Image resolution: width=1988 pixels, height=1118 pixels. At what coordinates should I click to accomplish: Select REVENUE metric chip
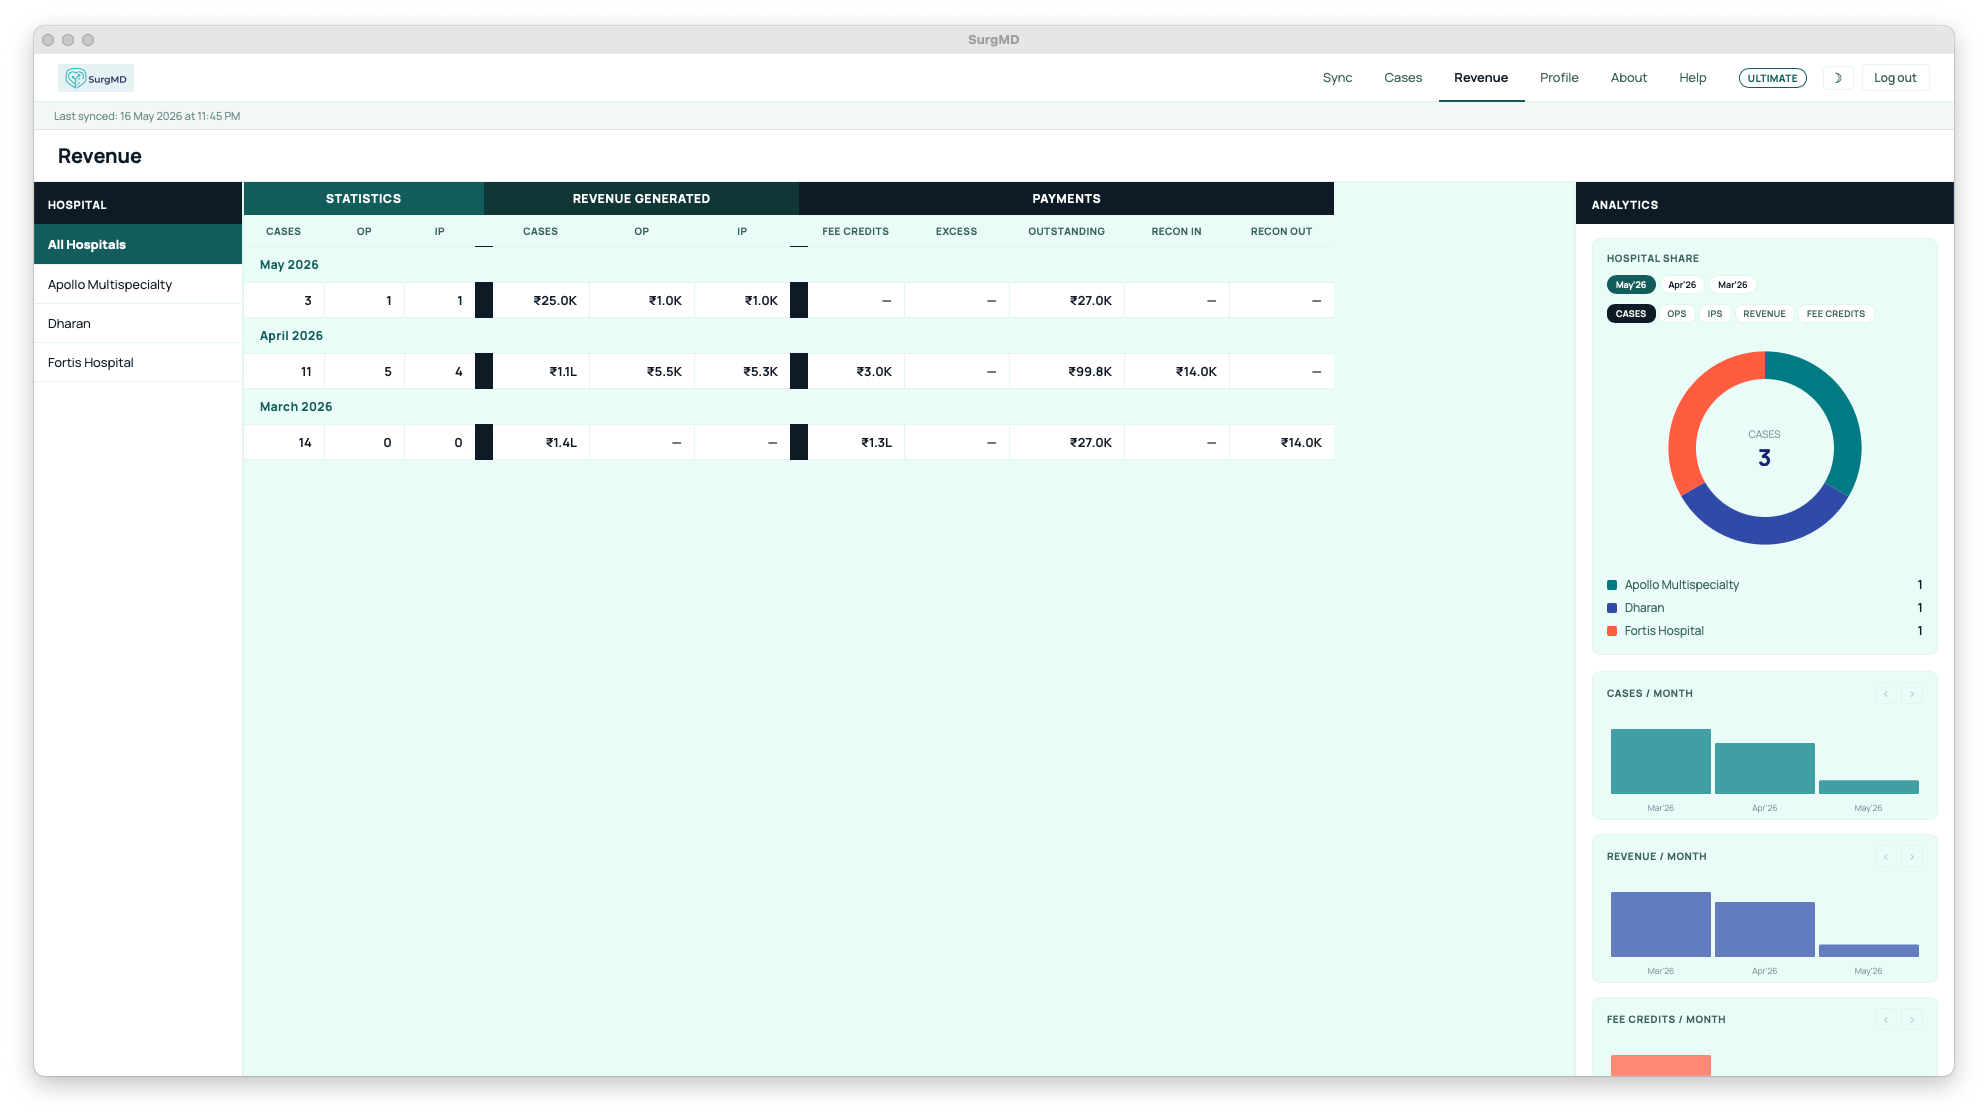click(1764, 314)
